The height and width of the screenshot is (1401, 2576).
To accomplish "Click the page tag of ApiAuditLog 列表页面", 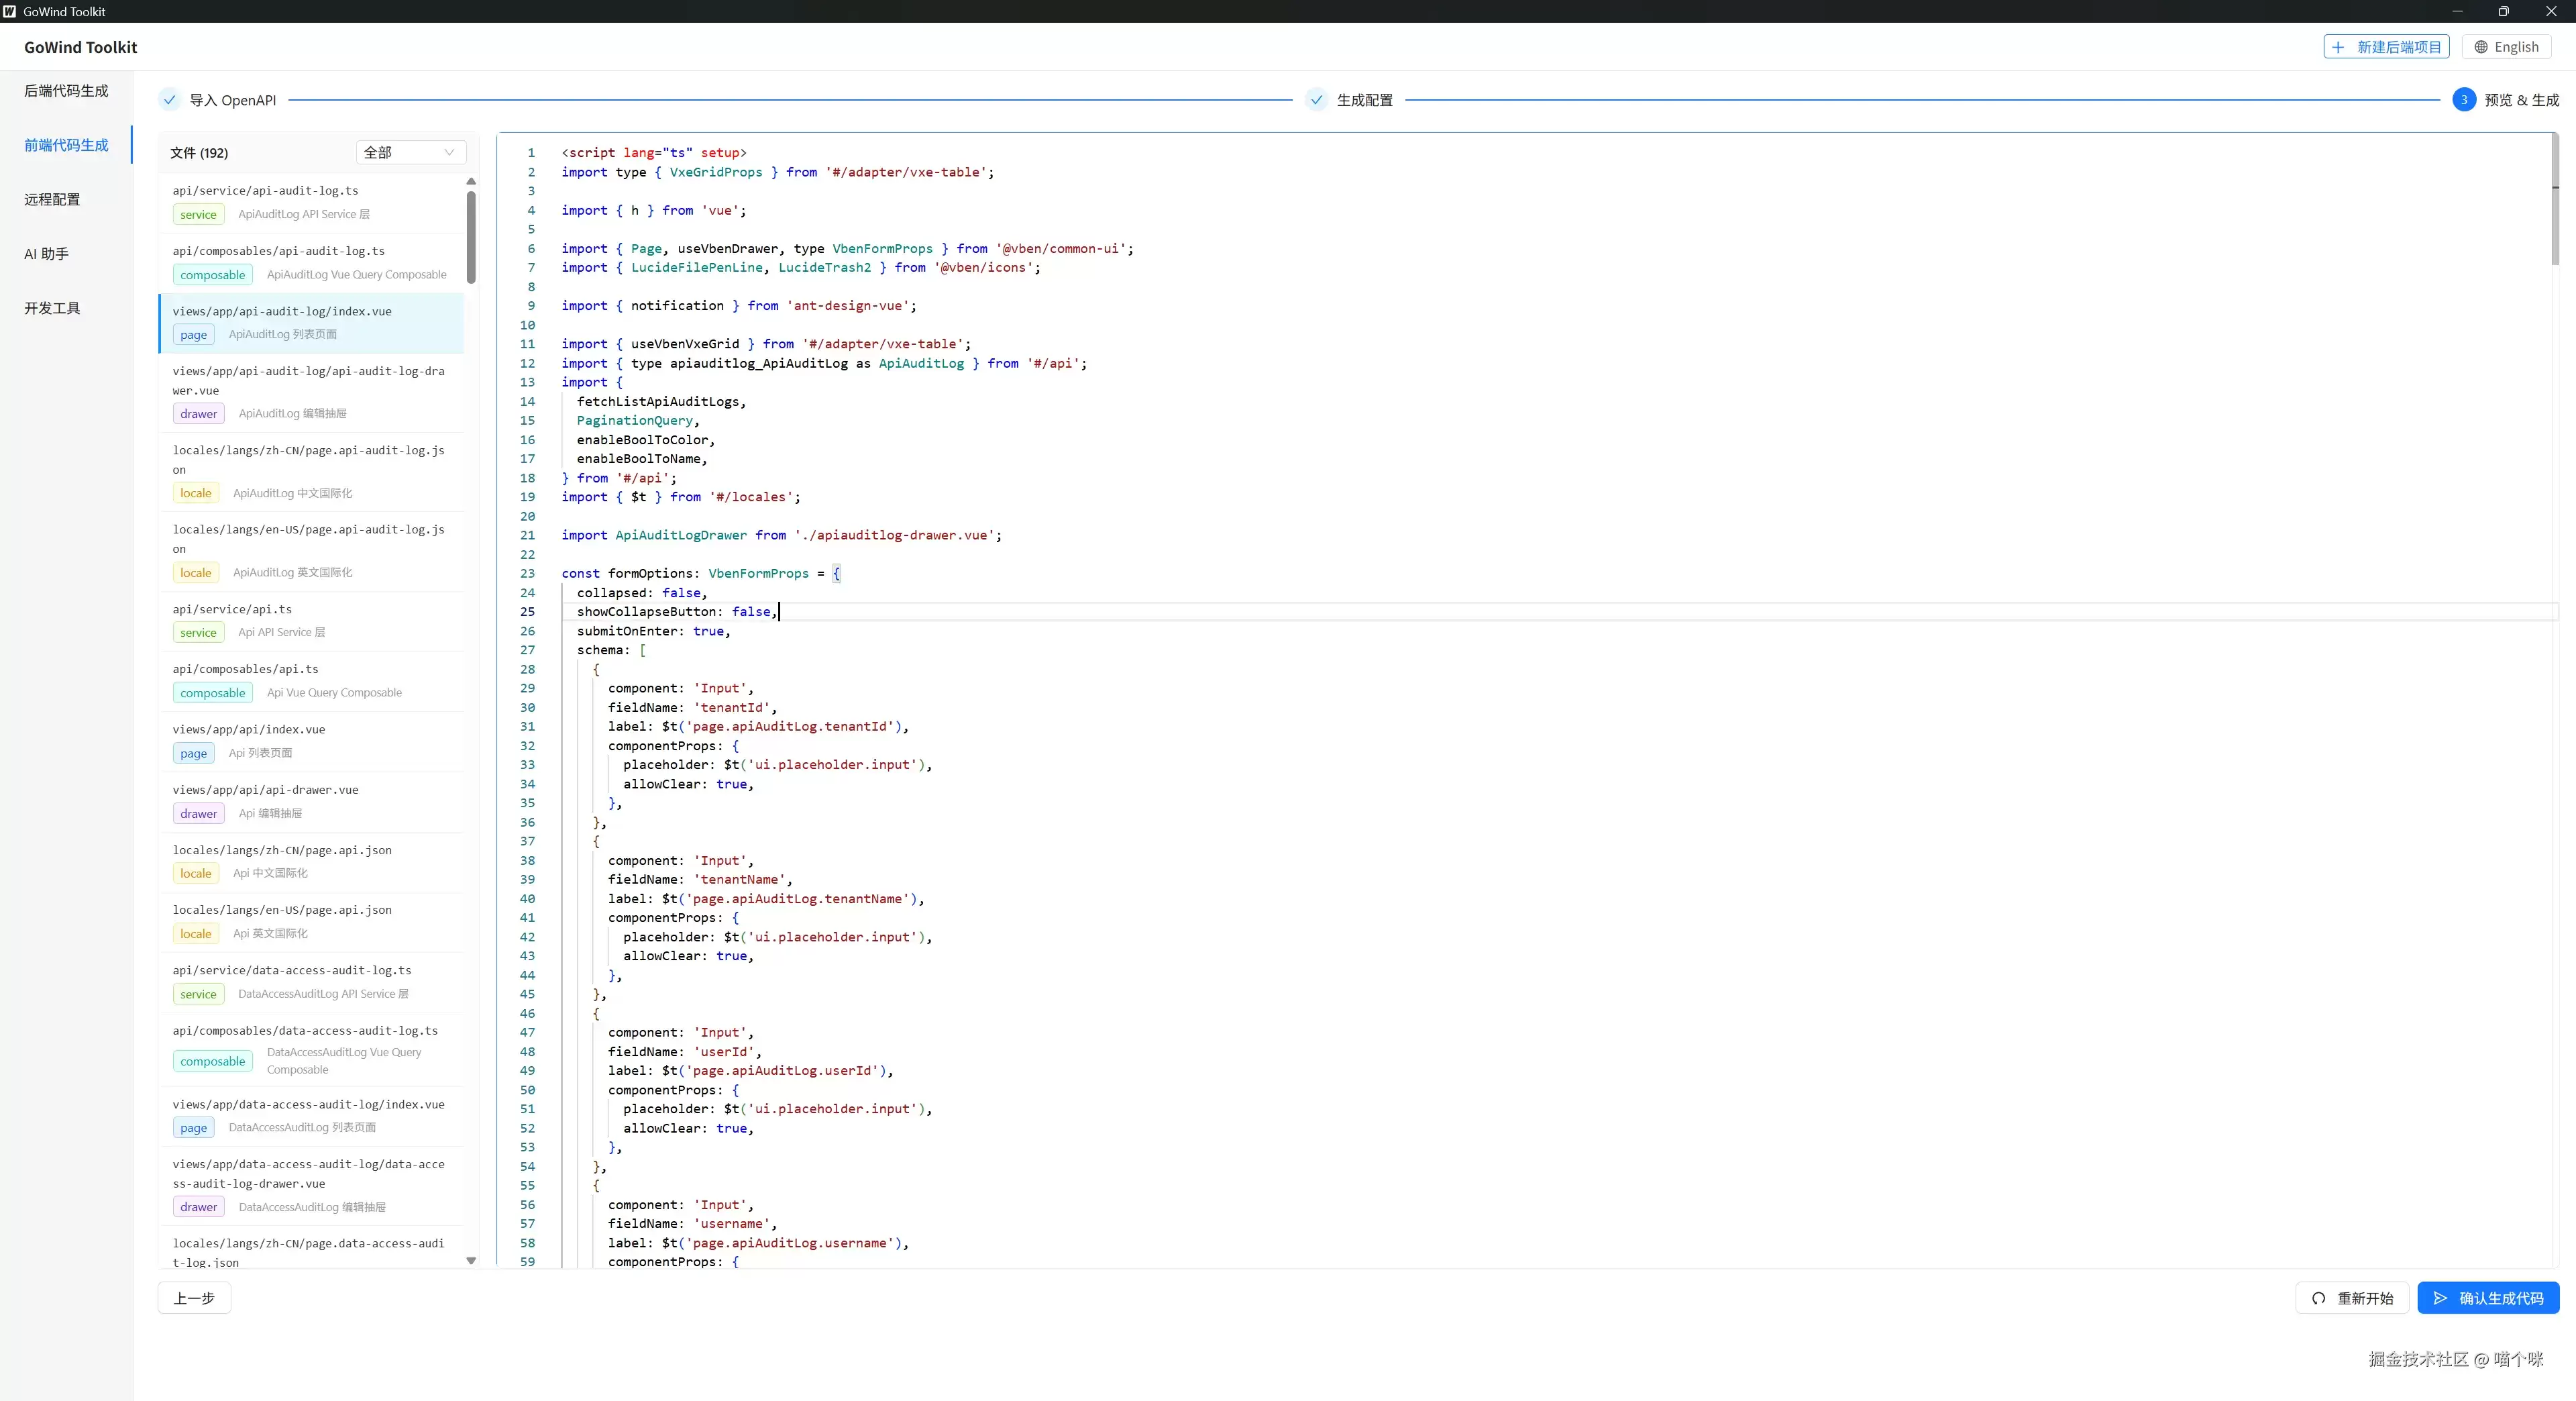I will click(x=193, y=335).
